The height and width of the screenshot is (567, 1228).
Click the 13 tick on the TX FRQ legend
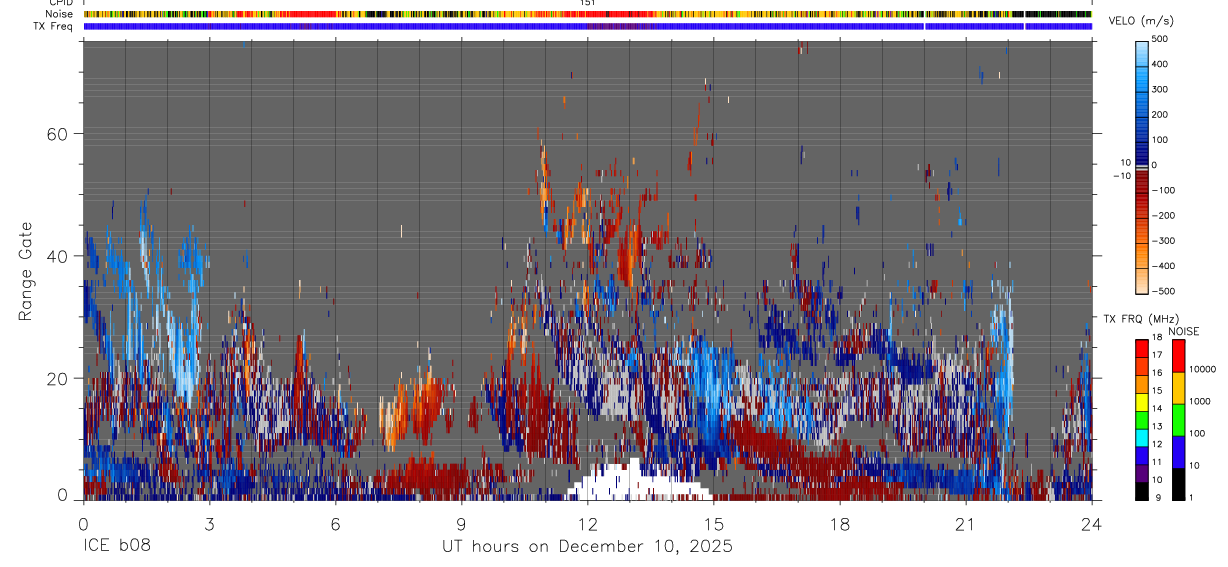1157,426
